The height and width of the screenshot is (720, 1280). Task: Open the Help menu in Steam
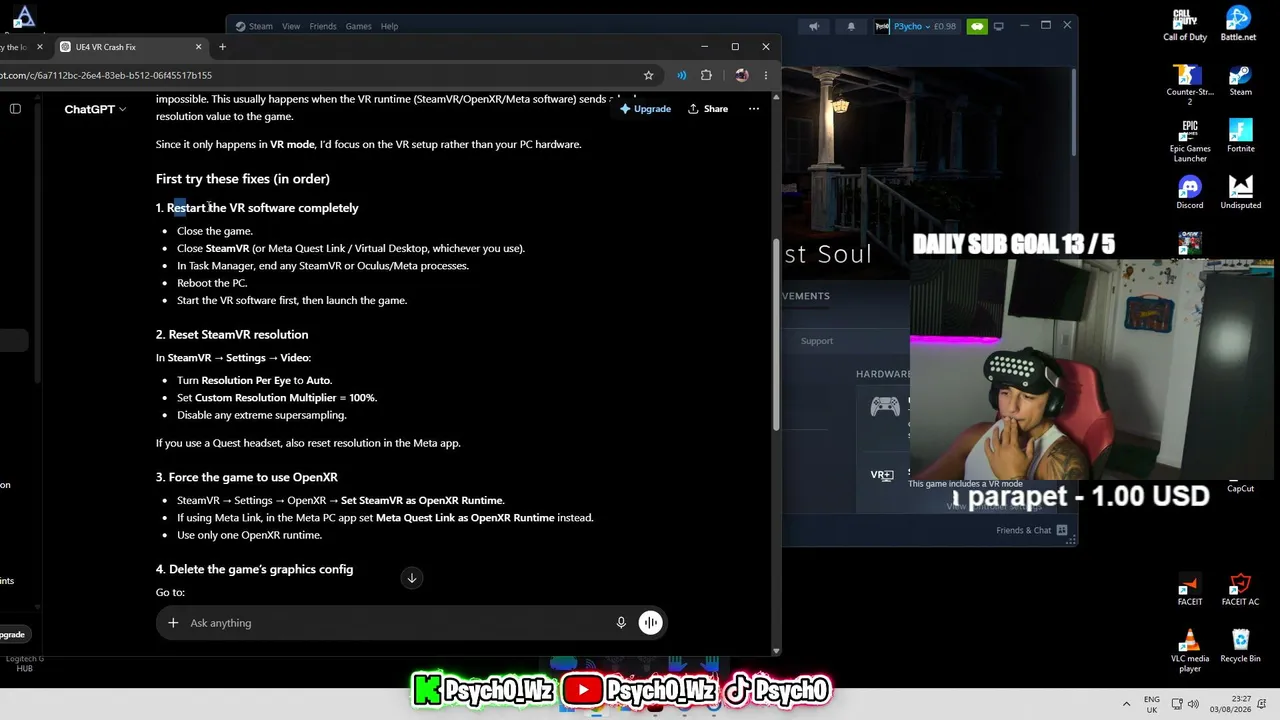tap(389, 26)
